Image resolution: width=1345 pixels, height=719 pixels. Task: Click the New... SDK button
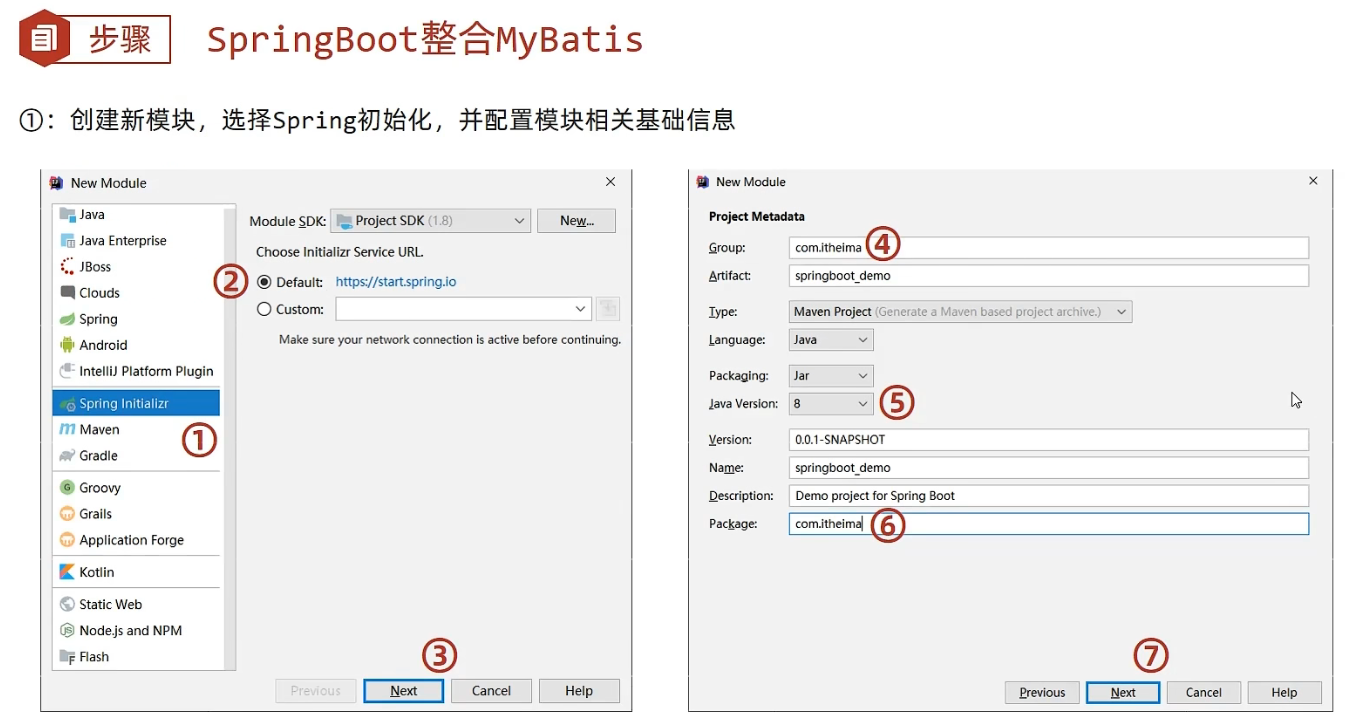(x=576, y=220)
